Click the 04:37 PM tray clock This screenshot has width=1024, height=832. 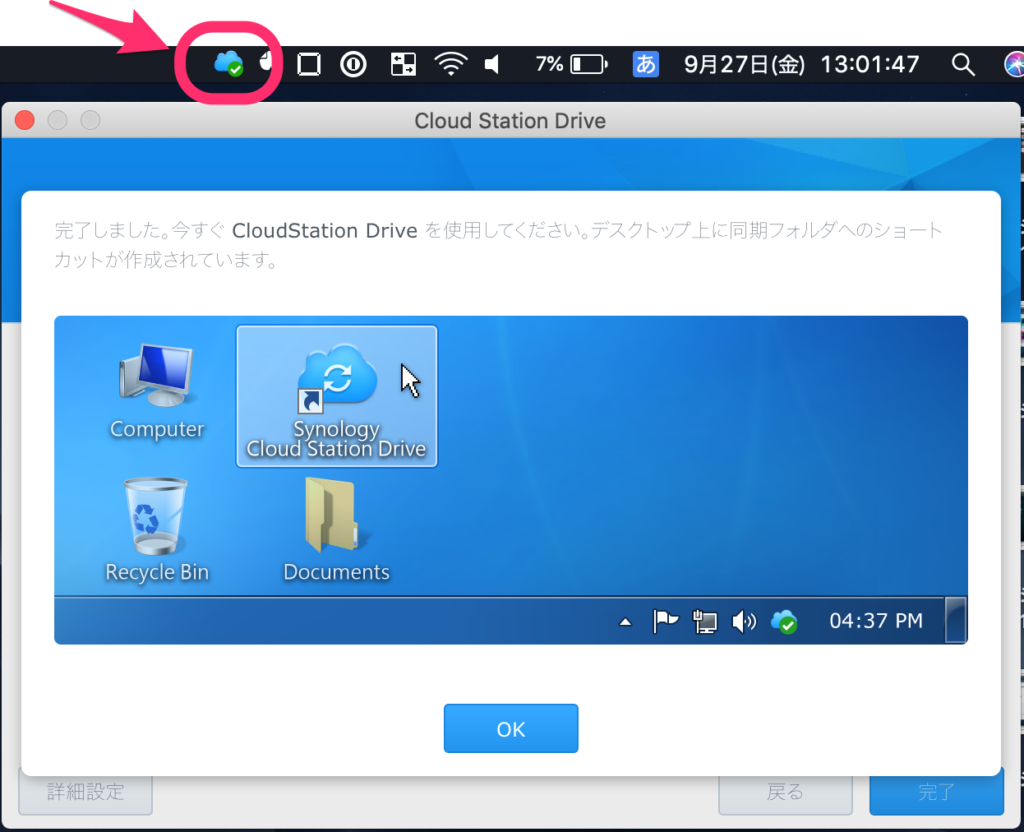click(x=876, y=622)
